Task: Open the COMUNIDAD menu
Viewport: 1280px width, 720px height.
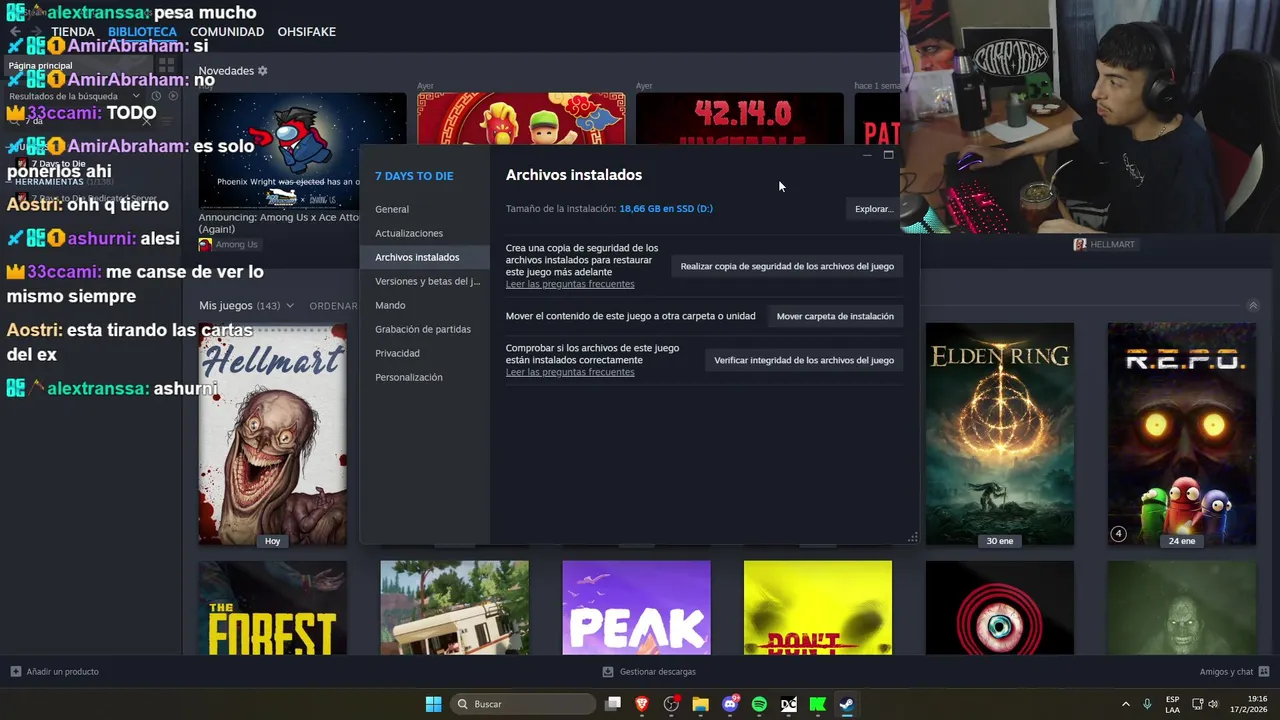Action: coord(227,32)
